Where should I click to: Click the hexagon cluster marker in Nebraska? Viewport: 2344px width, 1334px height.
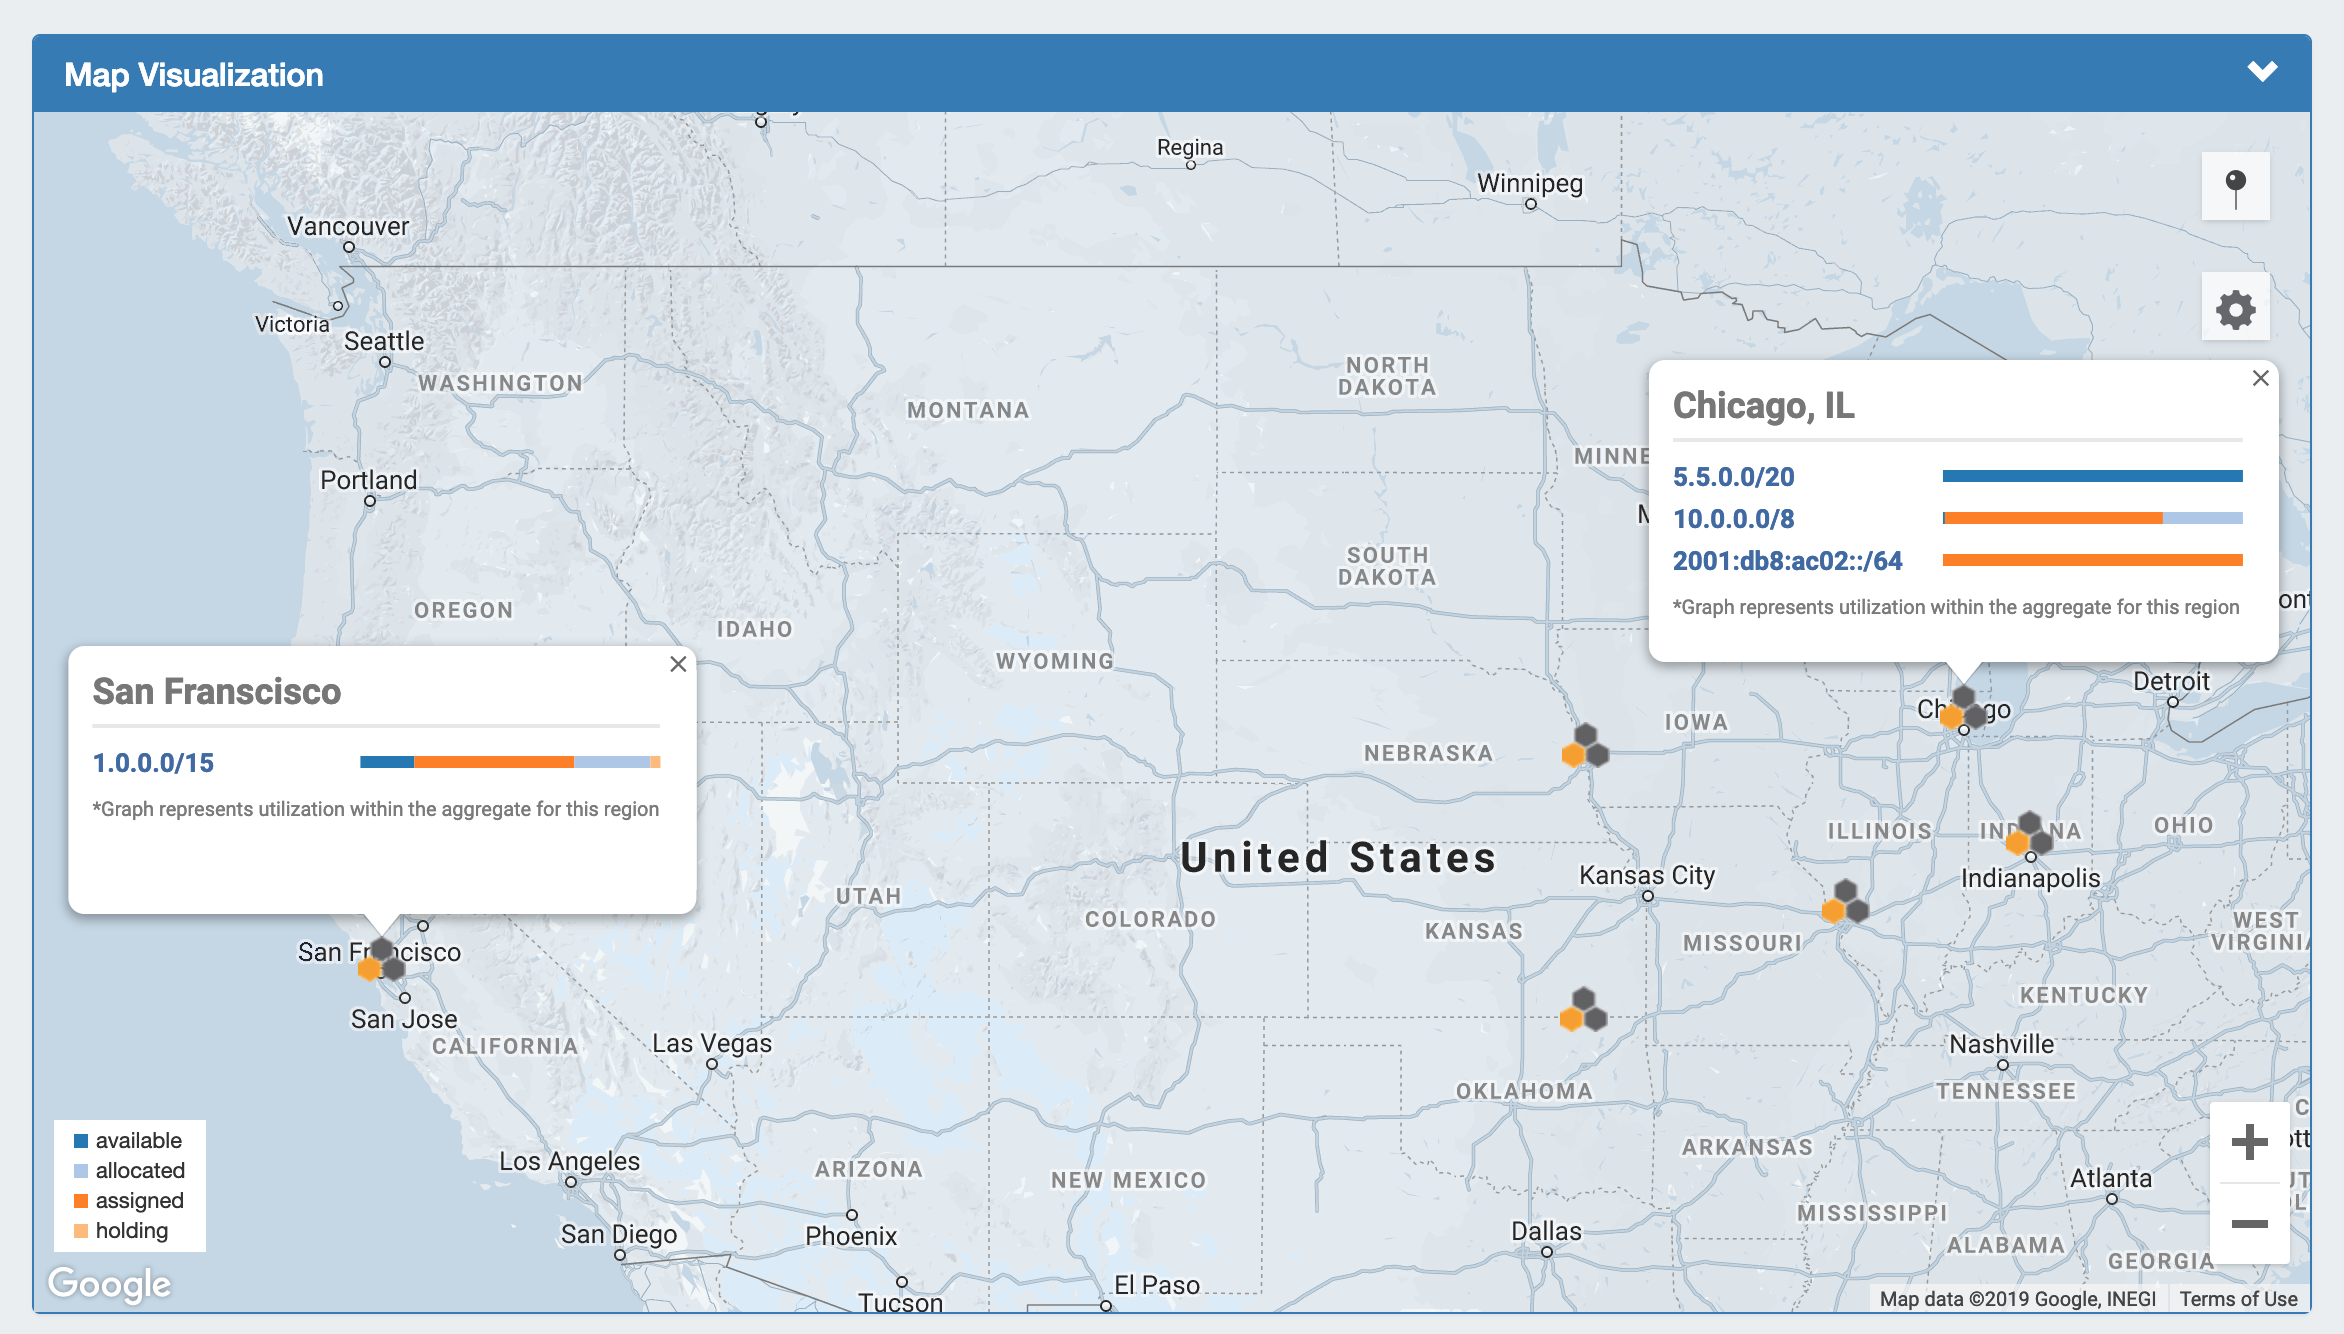pyautogui.click(x=1586, y=747)
